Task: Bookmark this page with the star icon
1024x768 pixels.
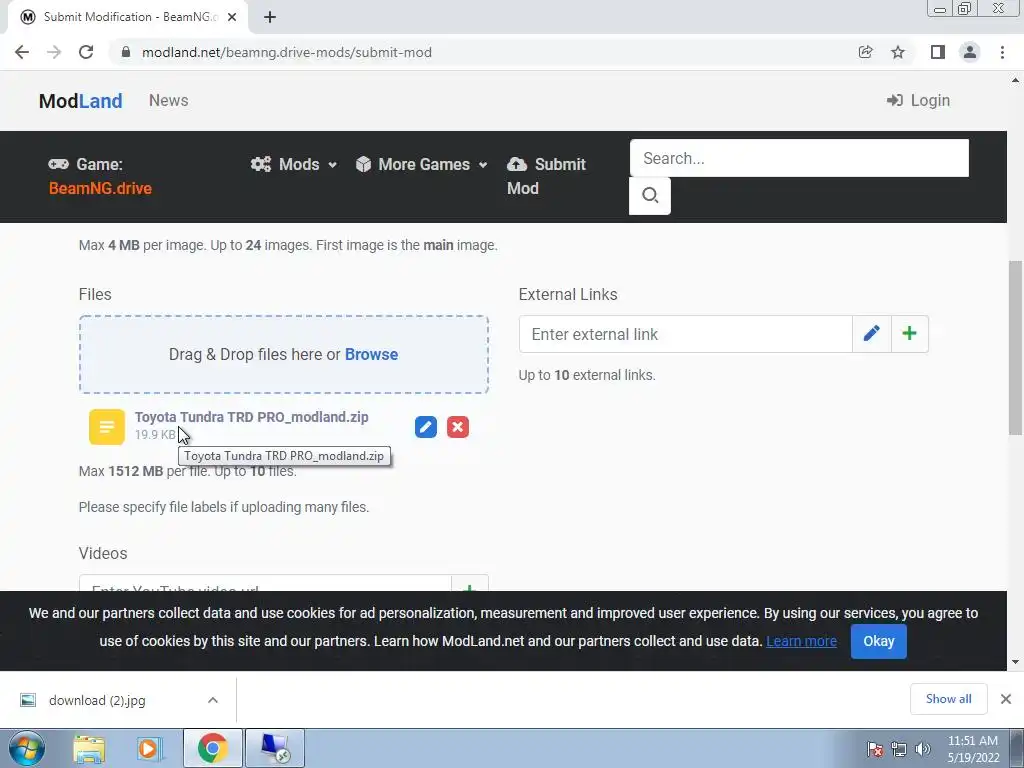Action: coord(898,52)
